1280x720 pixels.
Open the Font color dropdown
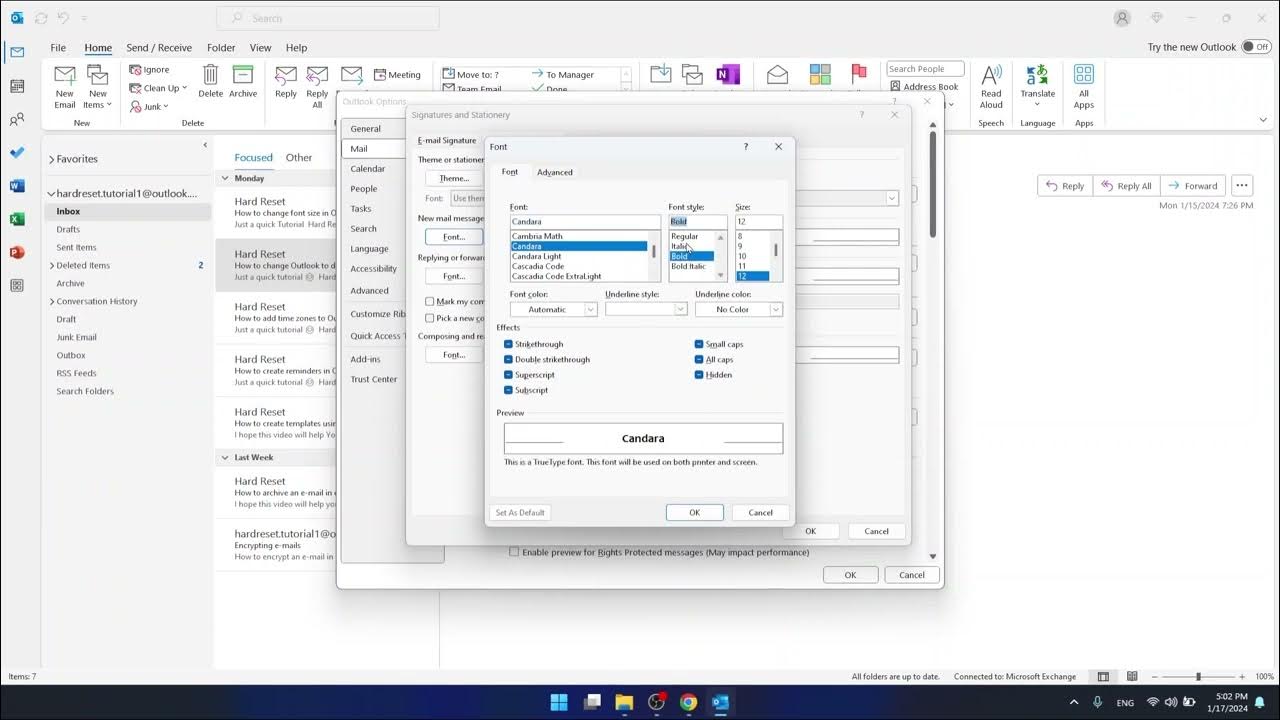click(x=553, y=310)
